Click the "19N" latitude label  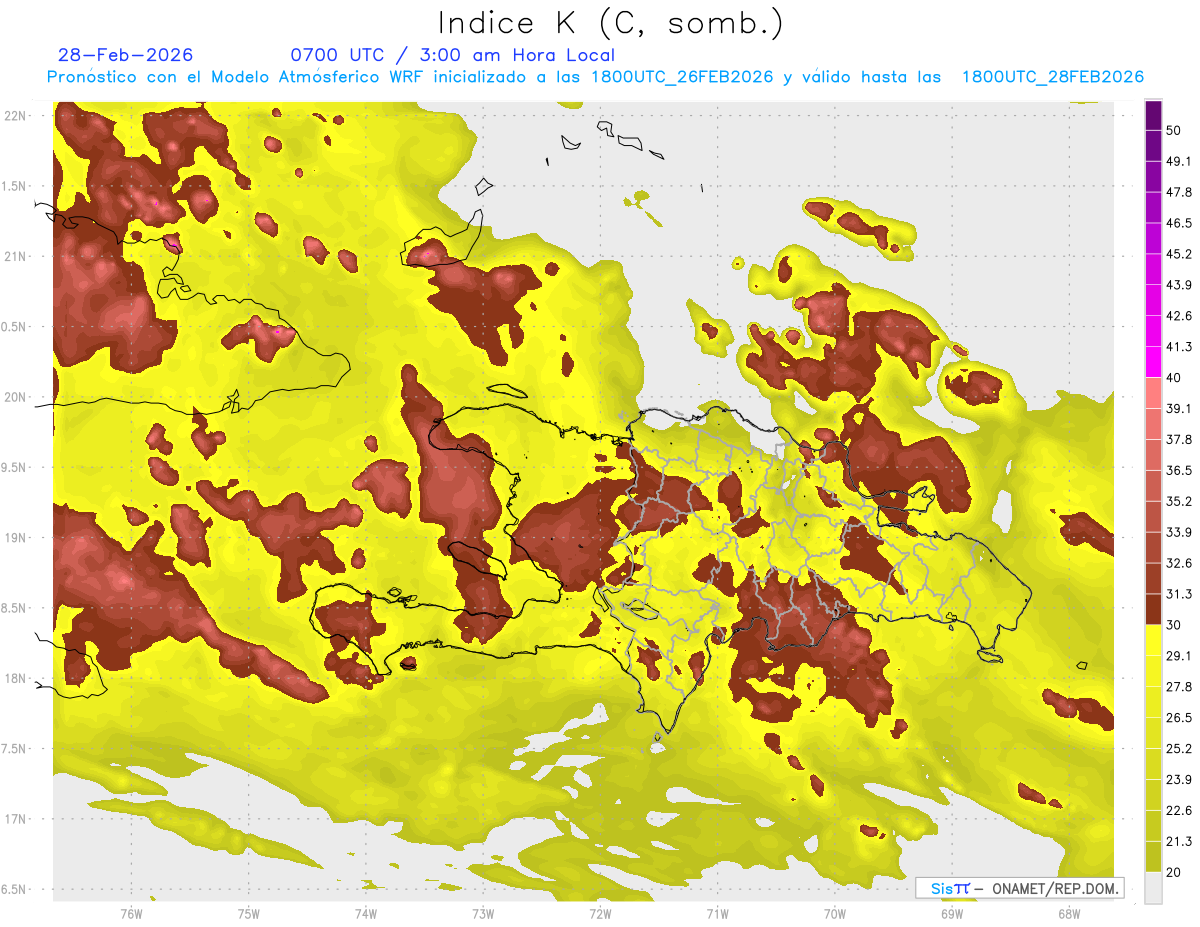(16, 537)
